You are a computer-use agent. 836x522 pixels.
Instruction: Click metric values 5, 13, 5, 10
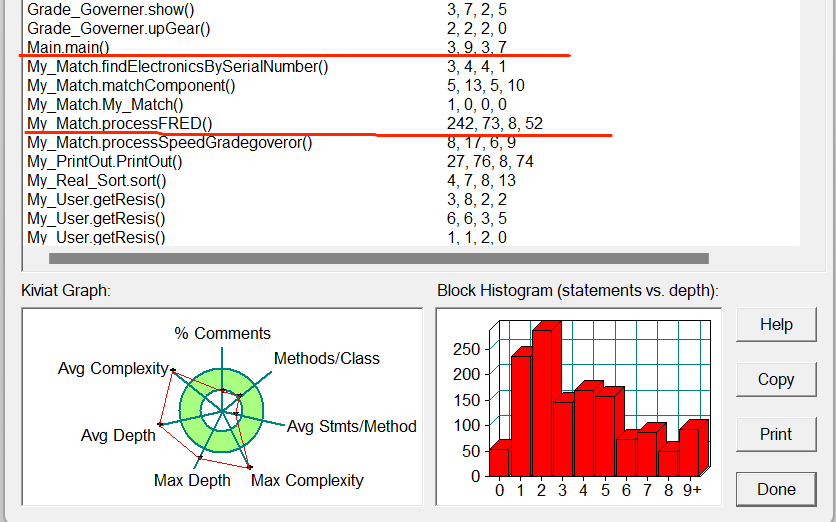[486, 85]
